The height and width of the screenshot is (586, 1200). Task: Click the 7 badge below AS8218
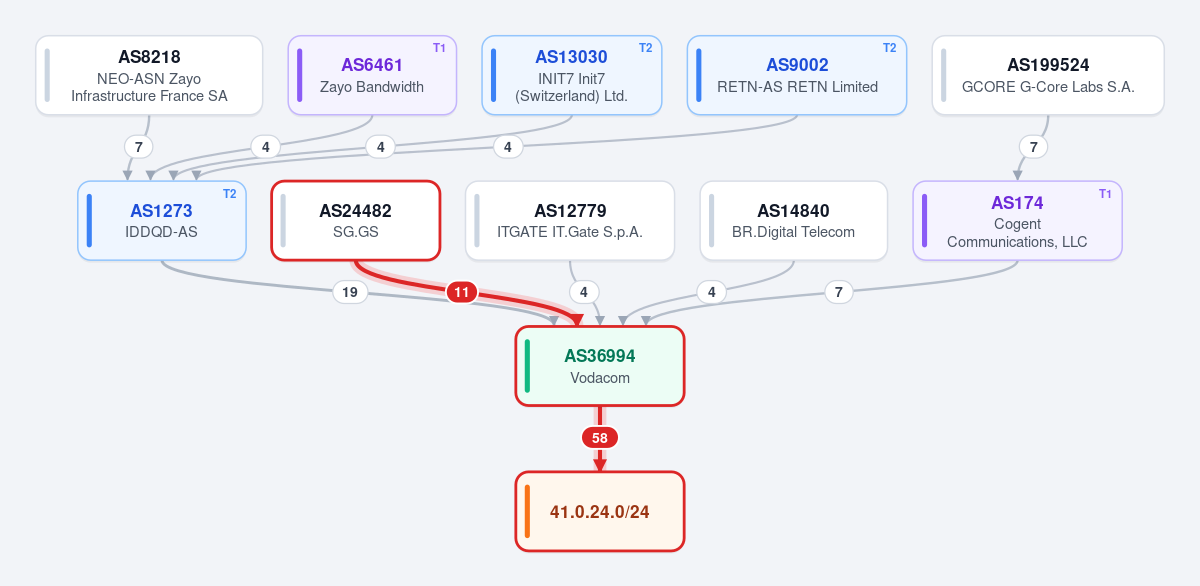pyautogui.click(x=138, y=147)
